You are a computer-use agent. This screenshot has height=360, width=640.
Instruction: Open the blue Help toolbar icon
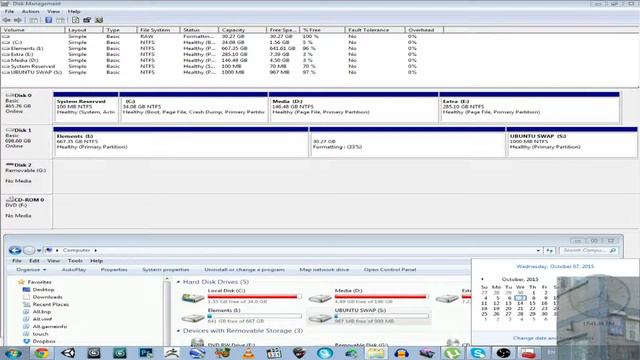(49, 20)
